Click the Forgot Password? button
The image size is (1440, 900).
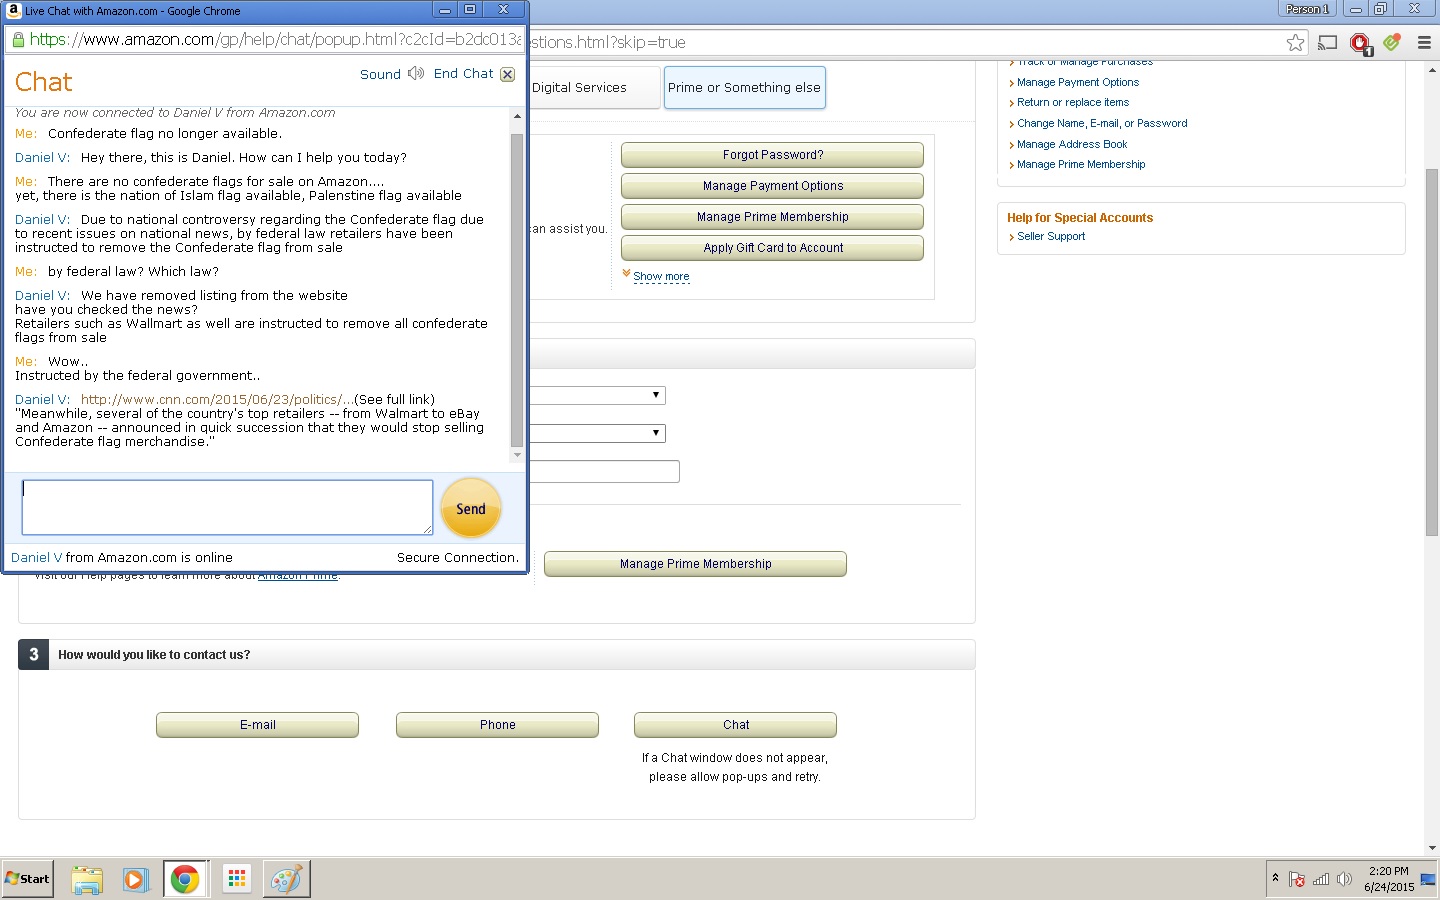(772, 155)
